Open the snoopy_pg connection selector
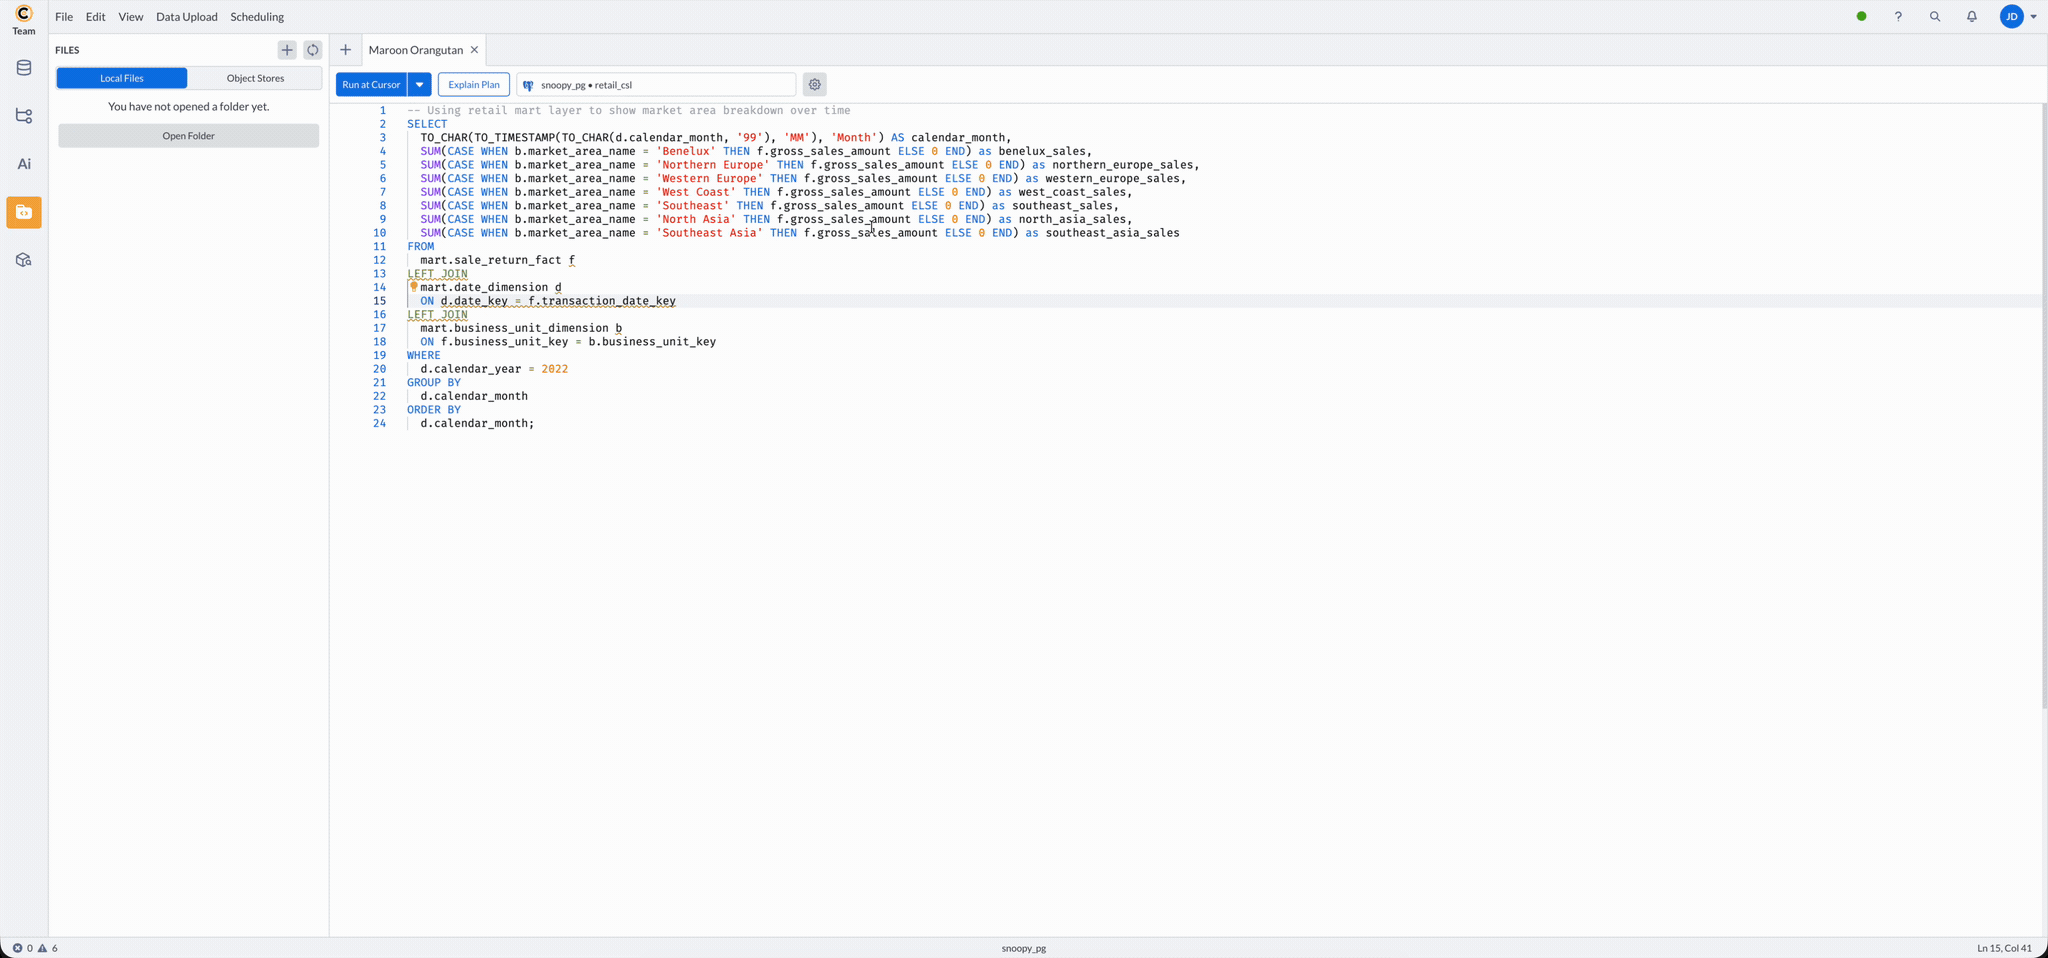The image size is (2048, 958). click(x=656, y=85)
